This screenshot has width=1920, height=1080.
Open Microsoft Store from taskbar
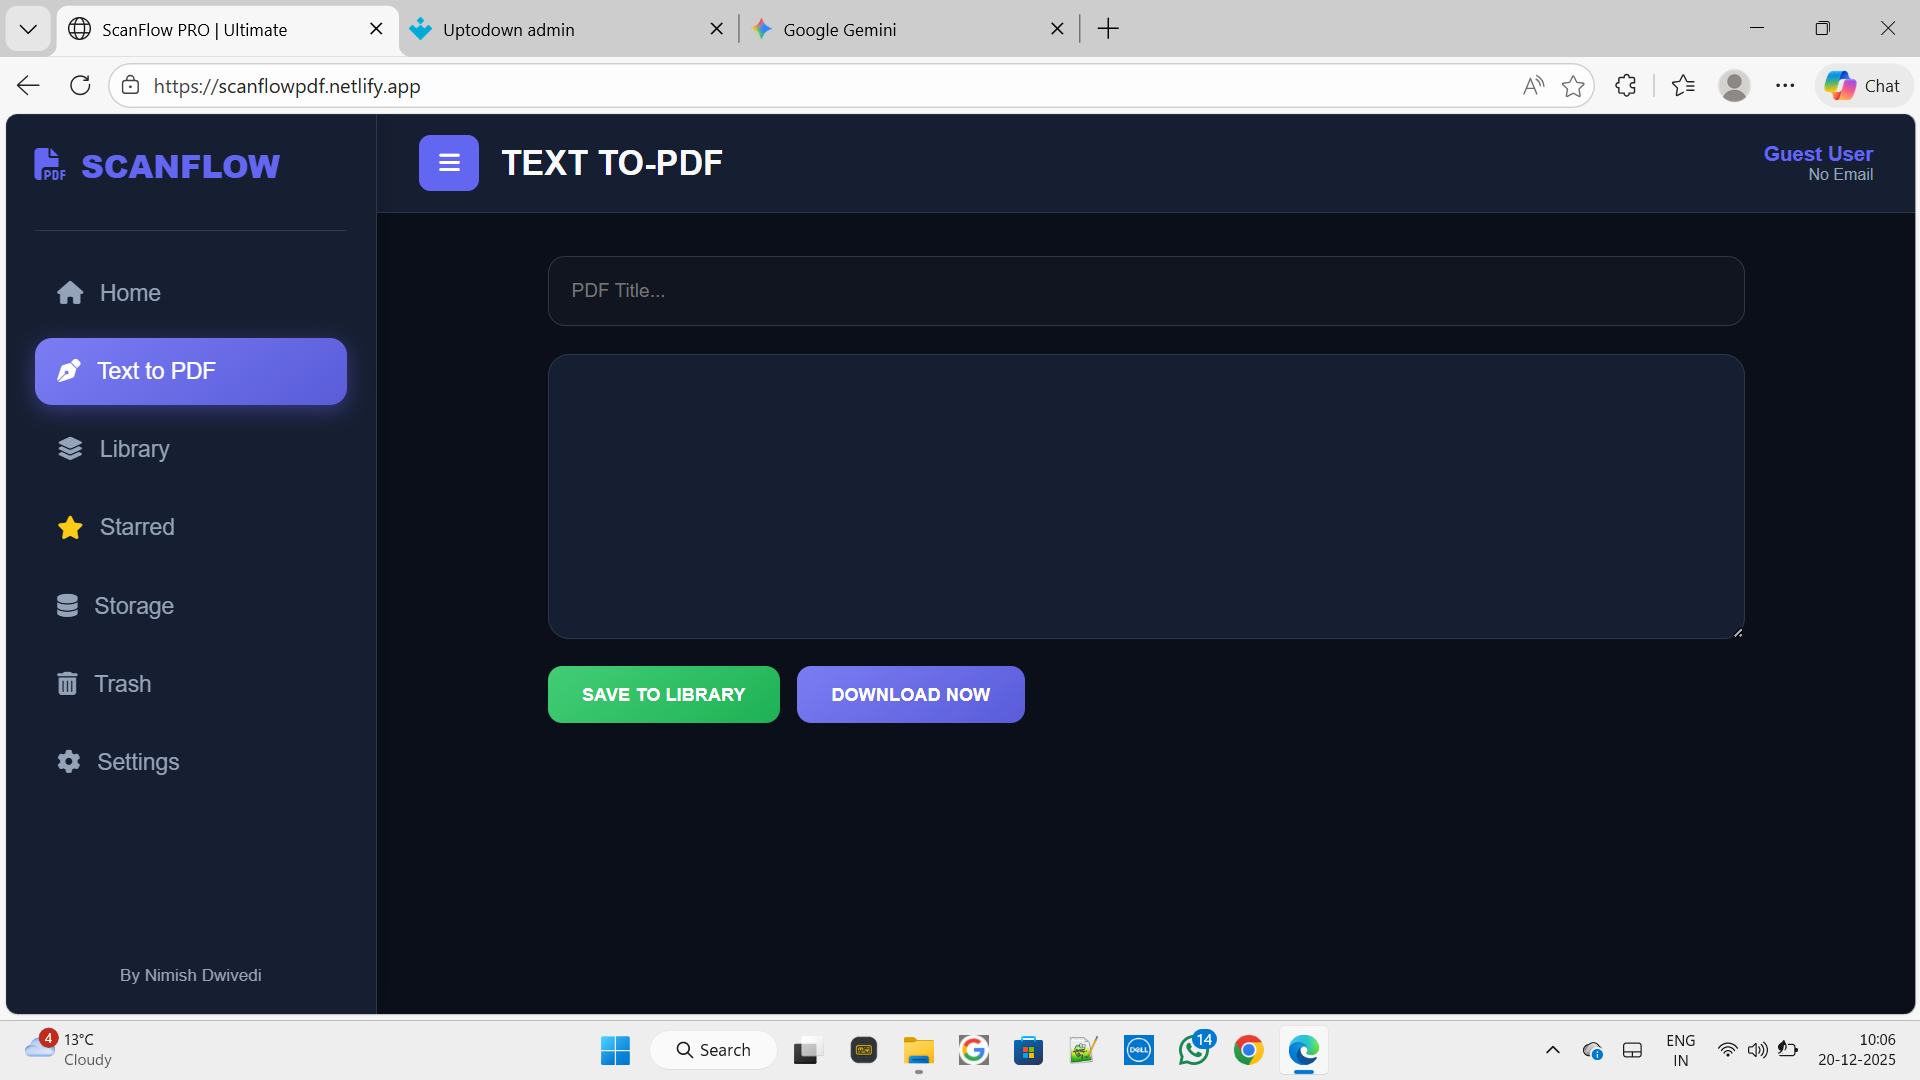[x=1028, y=1050]
